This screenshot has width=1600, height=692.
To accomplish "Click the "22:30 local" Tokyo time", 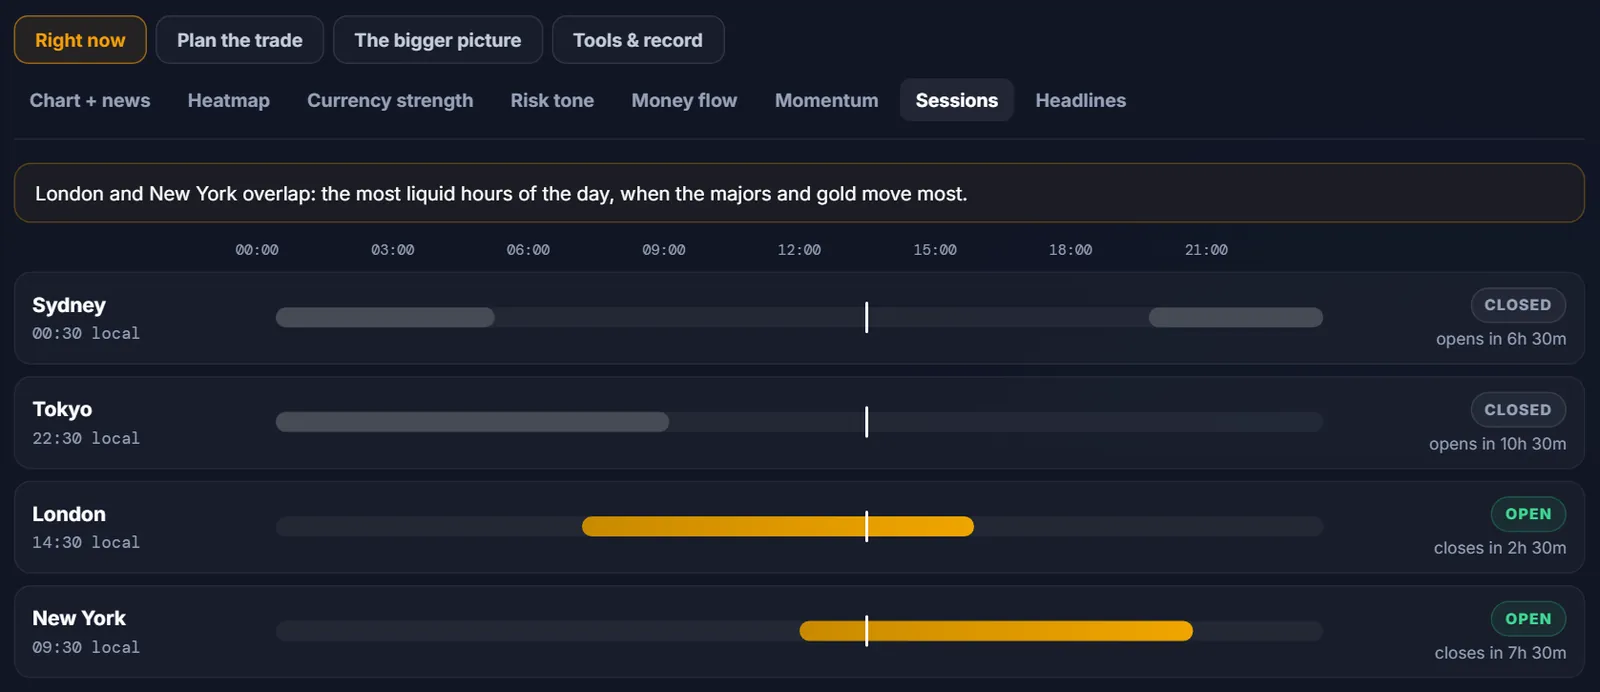I will click(x=86, y=438).
